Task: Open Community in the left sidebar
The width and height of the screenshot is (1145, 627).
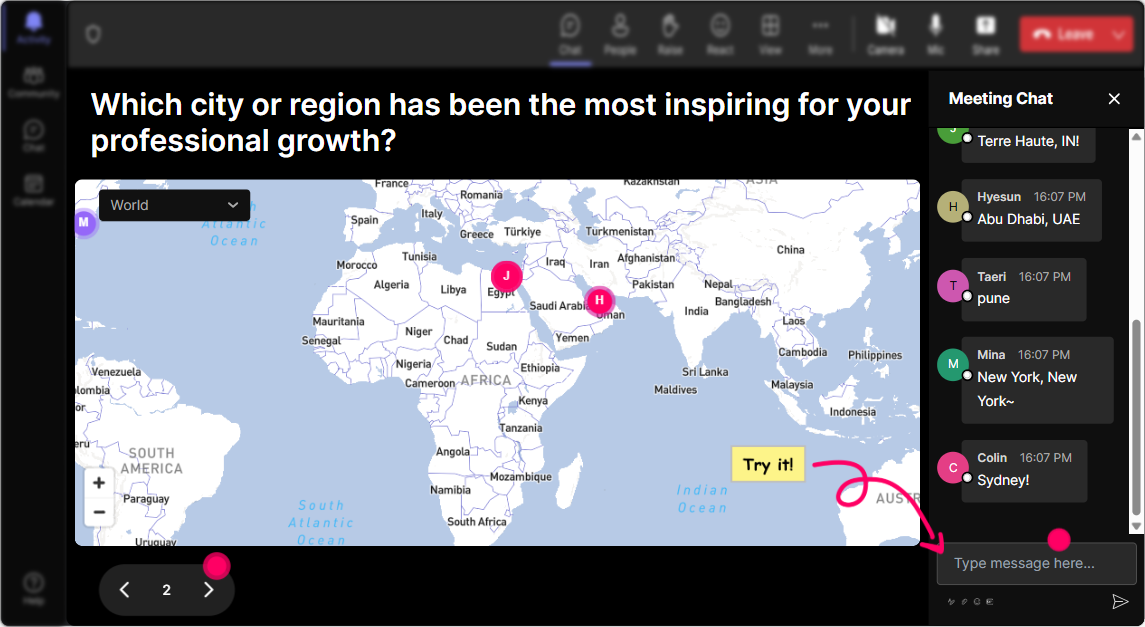Action: pyautogui.click(x=34, y=82)
